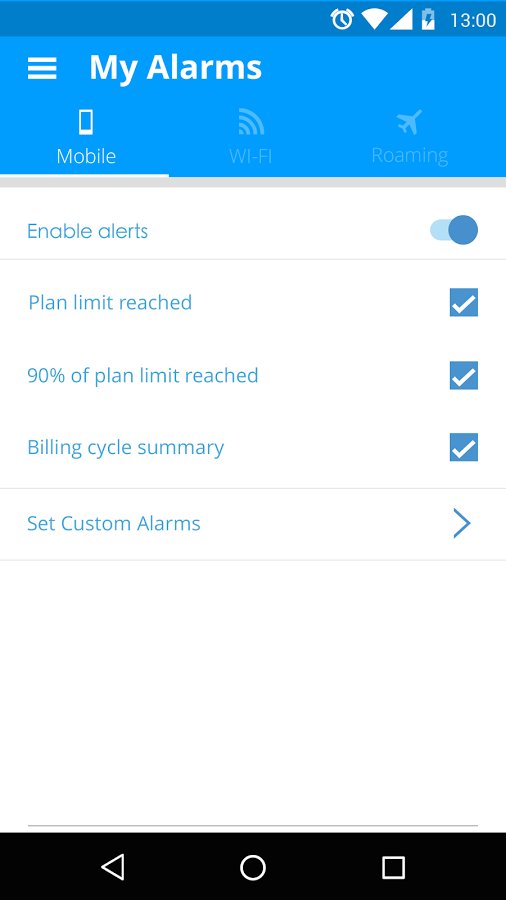Tap the Roaming airplane icon
Image resolution: width=506 pixels, height=900 pixels.
pos(409,122)
